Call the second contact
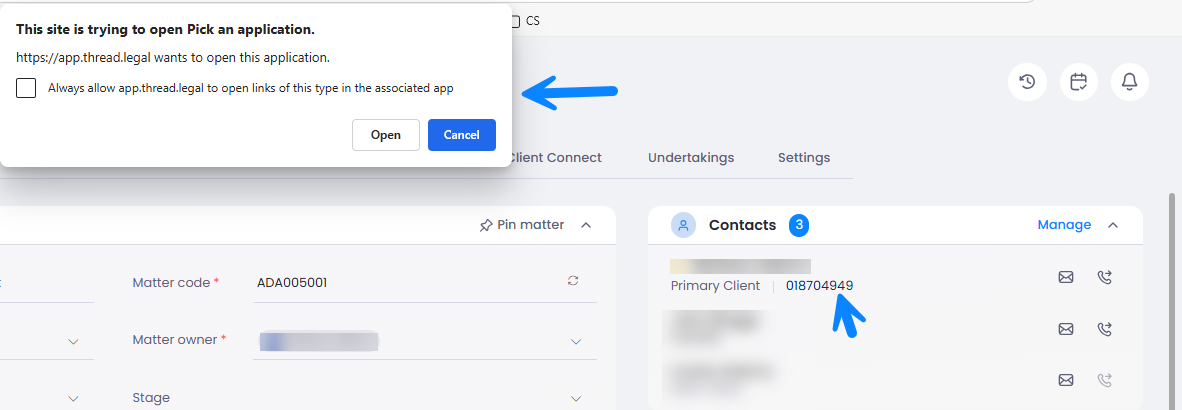Viewport: 1182px width, 410px height. tap(1105, 328)
